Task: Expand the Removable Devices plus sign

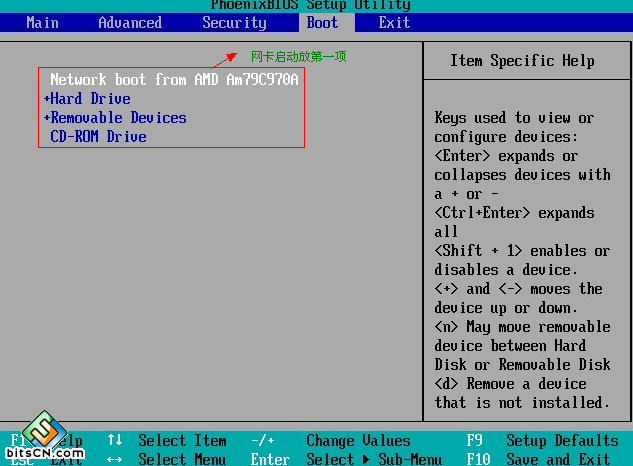Action: (46, 118)
